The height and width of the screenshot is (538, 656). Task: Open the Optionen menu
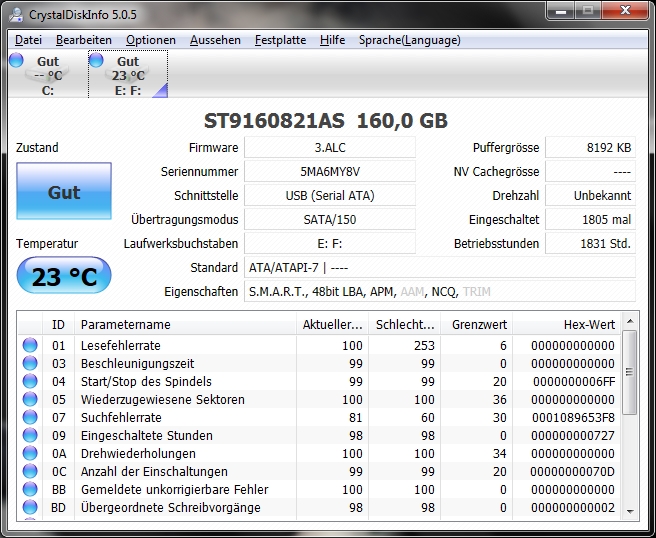coord(151,40)
